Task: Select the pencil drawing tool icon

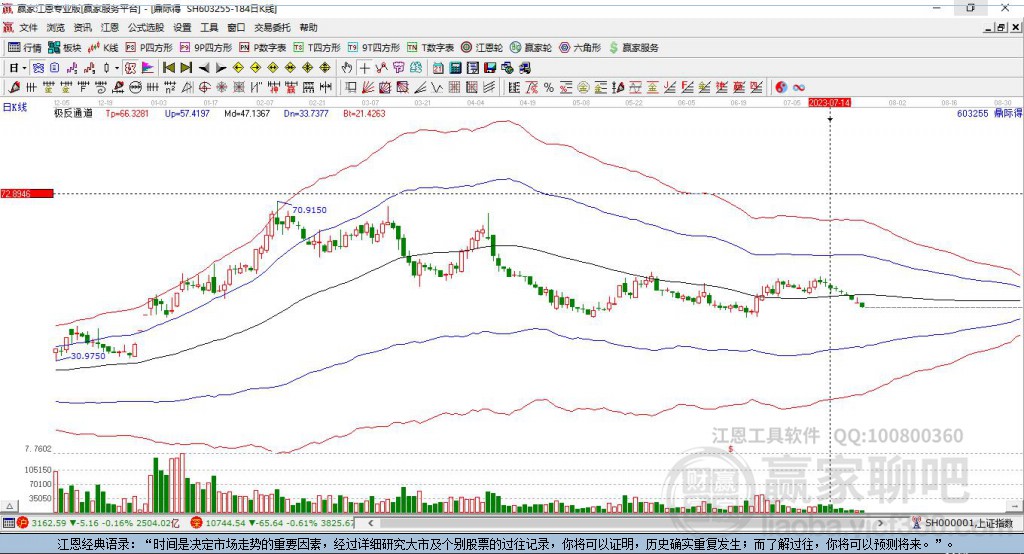Action: (14, 88)
